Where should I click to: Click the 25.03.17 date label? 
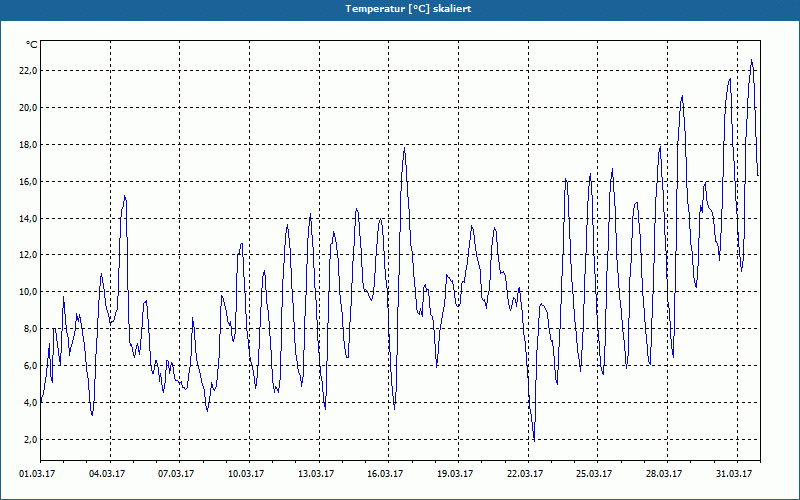(594, 474)
